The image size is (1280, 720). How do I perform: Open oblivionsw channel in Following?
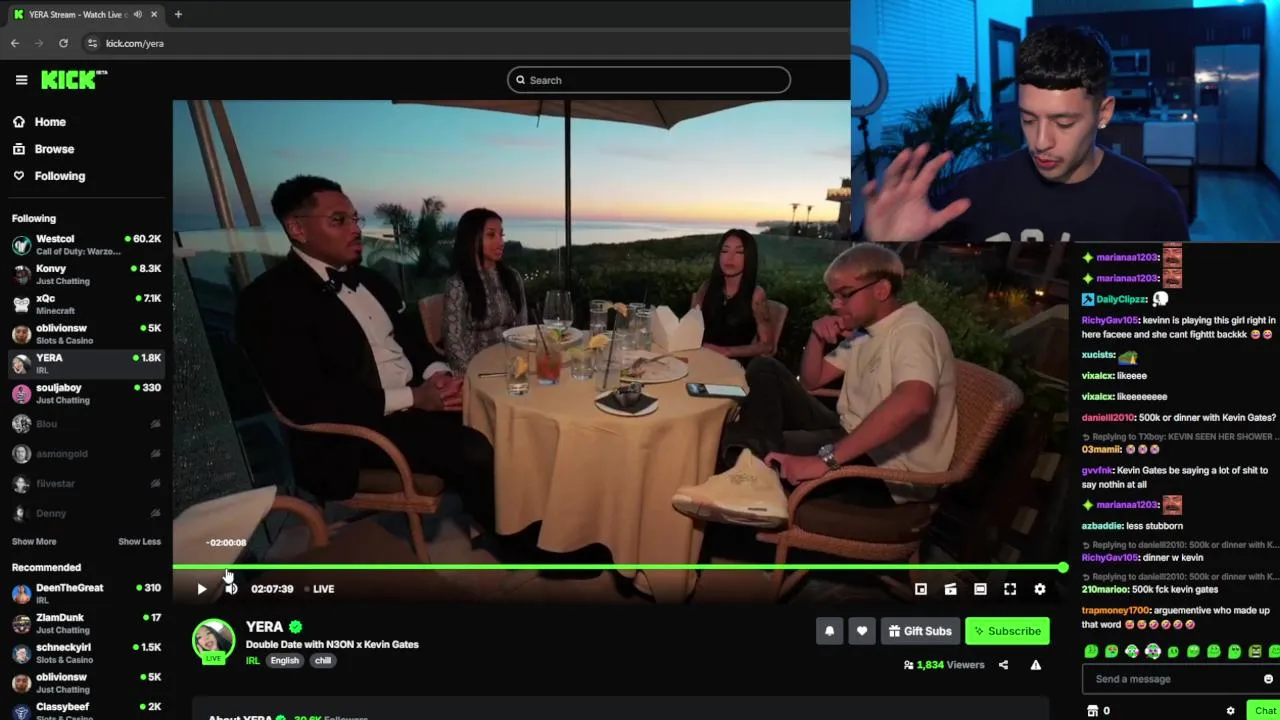pyautogui.click(x=86, y=334)
